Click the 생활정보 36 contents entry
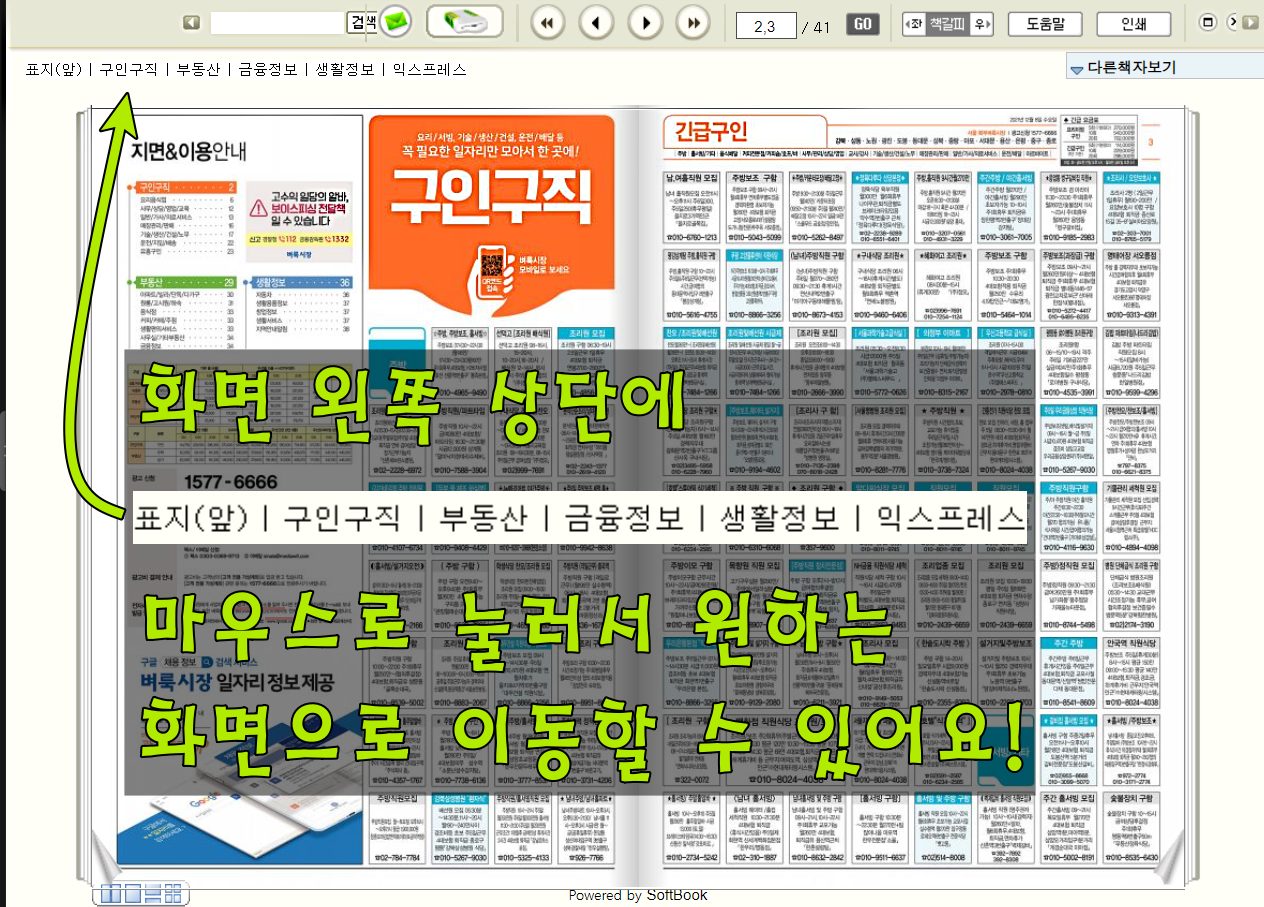Image resolution: width=1264 pixels, height=907 pixels. pos(303,283)
